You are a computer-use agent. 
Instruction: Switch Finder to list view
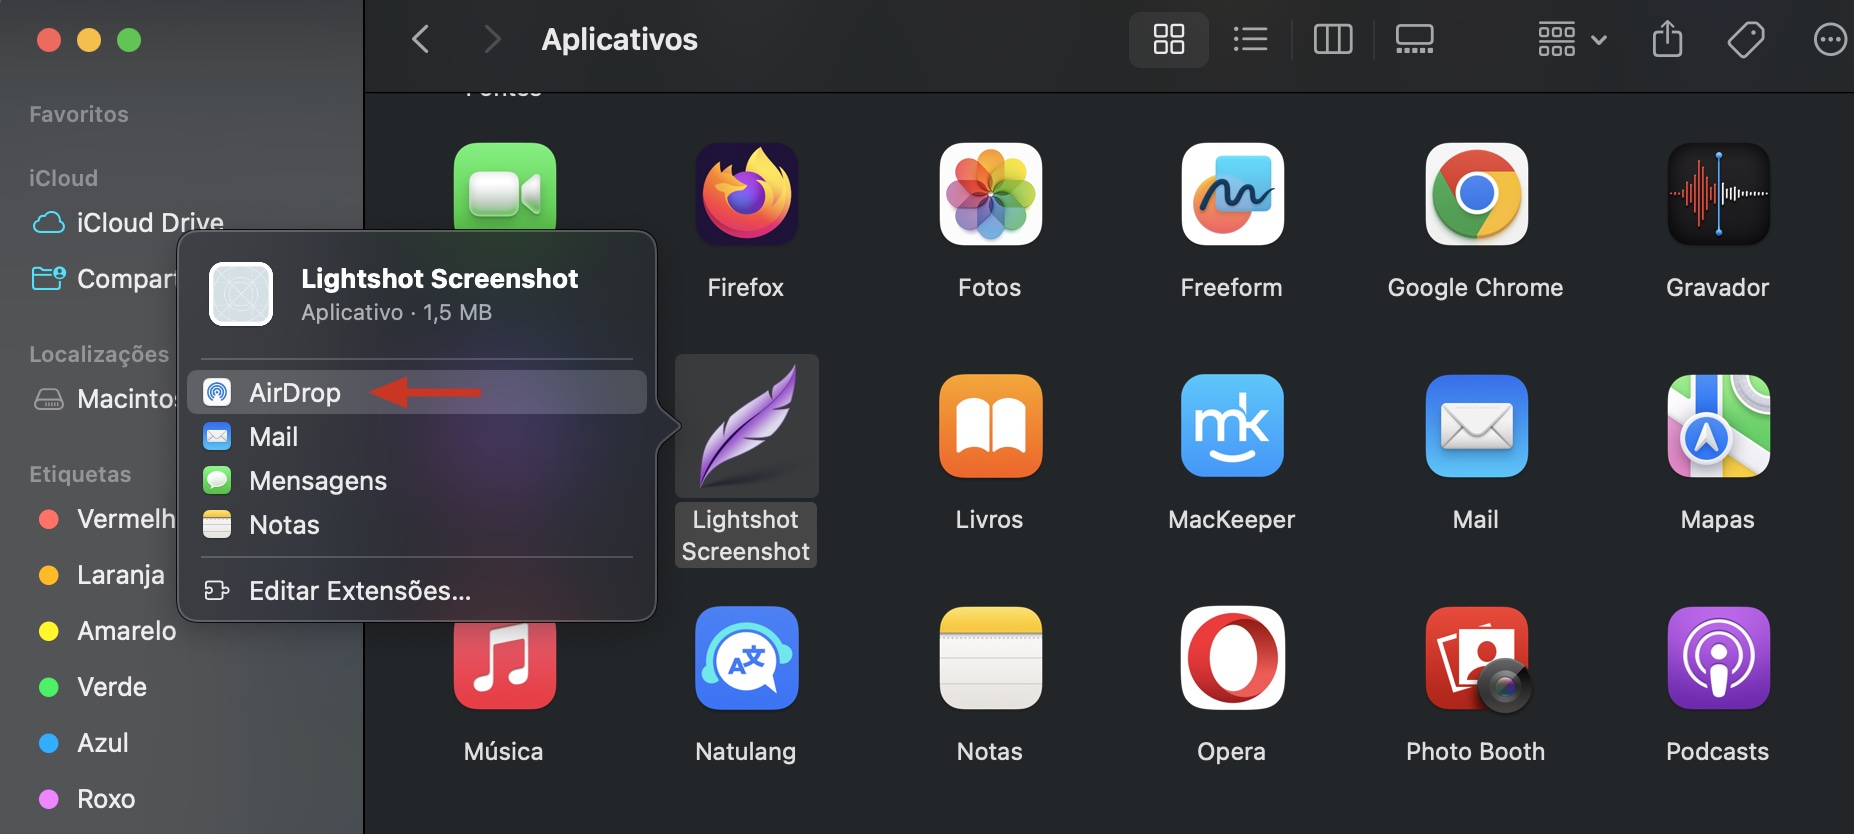pyautogui.click(x=1251, y=40)
